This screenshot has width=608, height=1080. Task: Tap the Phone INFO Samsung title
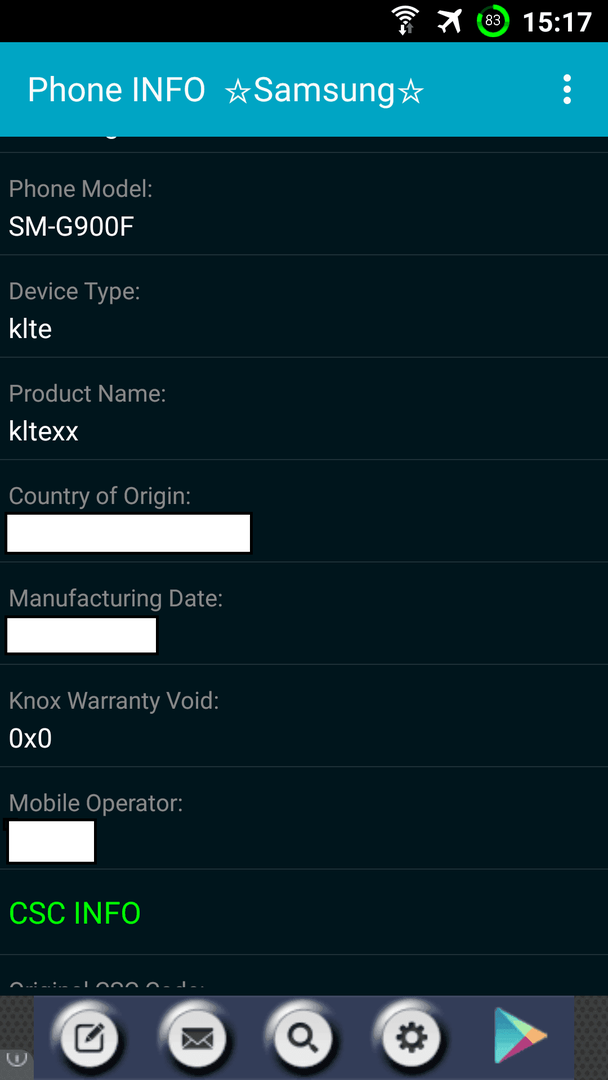pos(225,90)
